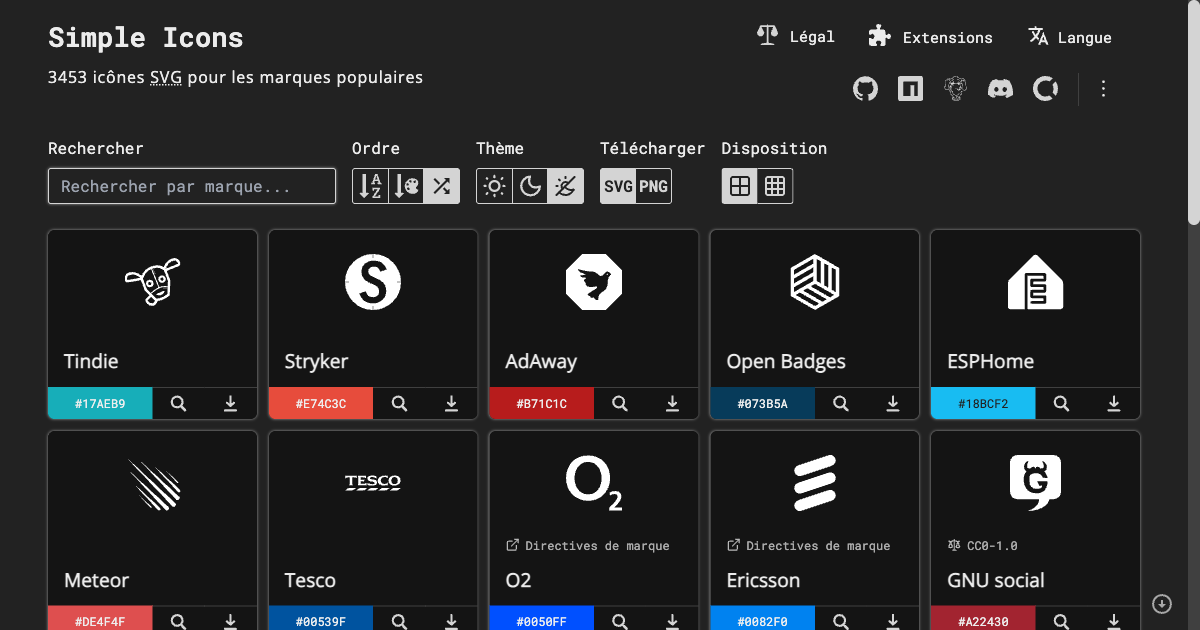Select the comfortable grid layout

[740, 186]
